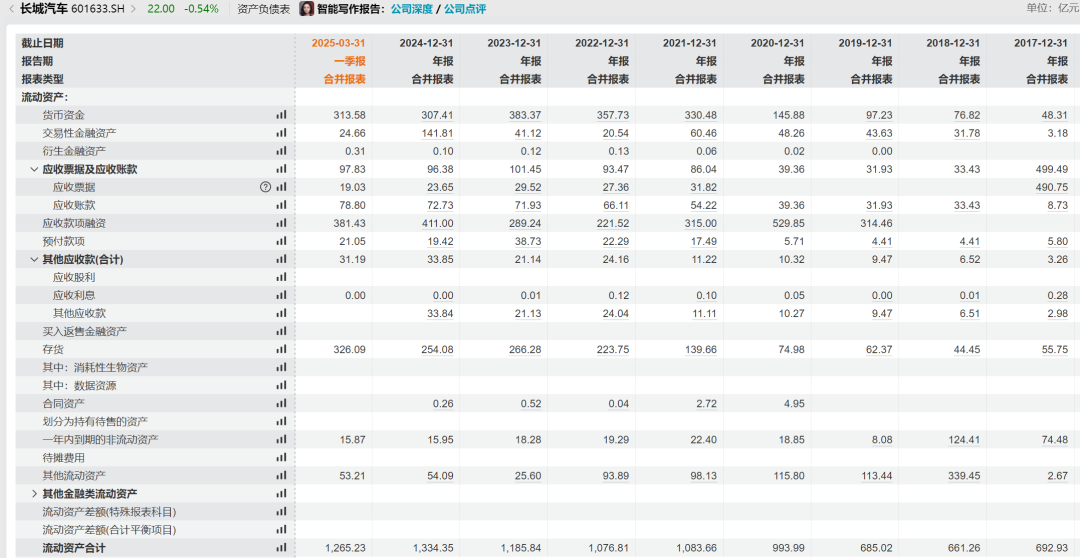Image resolution: width=1080 pixels, height=558 pixels.
Task: Expand the 其他金融类流动资产 group
Action: point(34,493)
